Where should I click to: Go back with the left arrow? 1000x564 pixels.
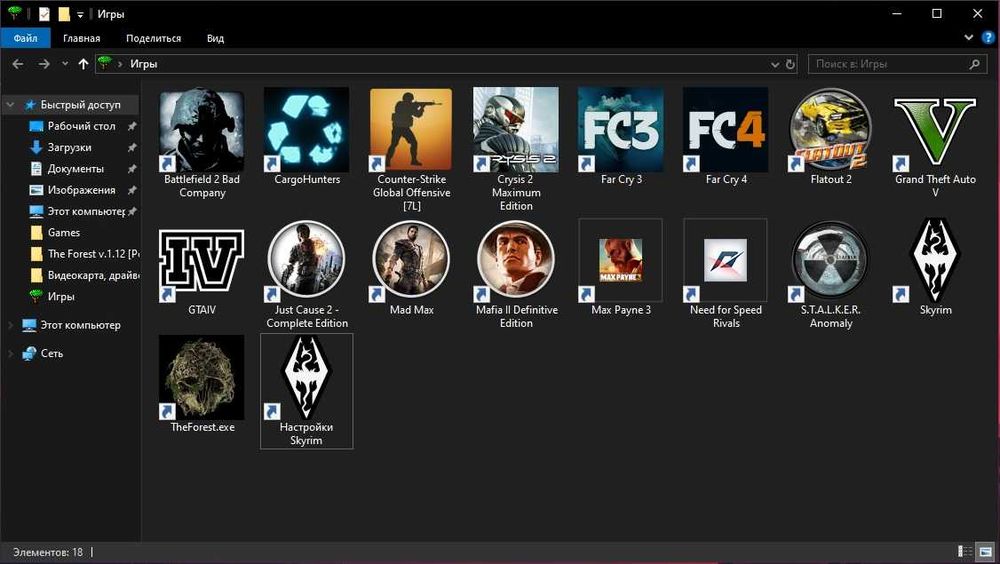(18, 64)
